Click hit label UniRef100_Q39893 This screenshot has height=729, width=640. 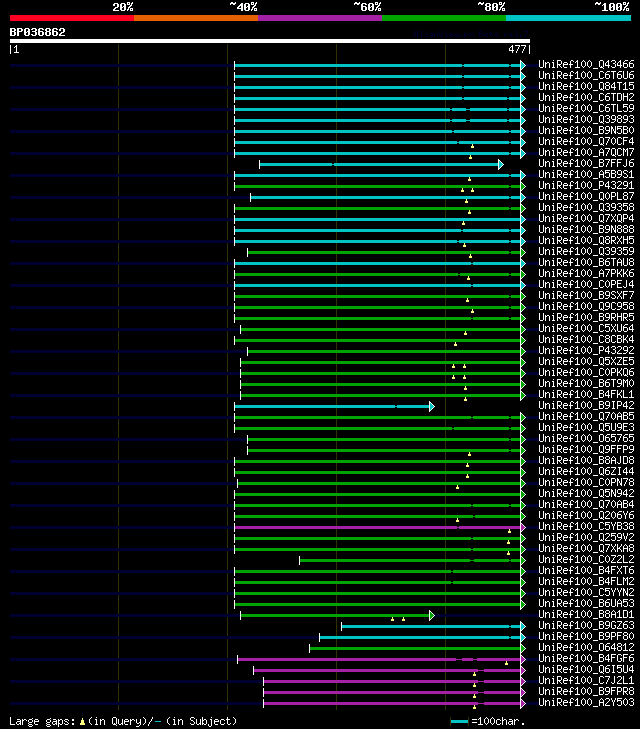(586, 119)
